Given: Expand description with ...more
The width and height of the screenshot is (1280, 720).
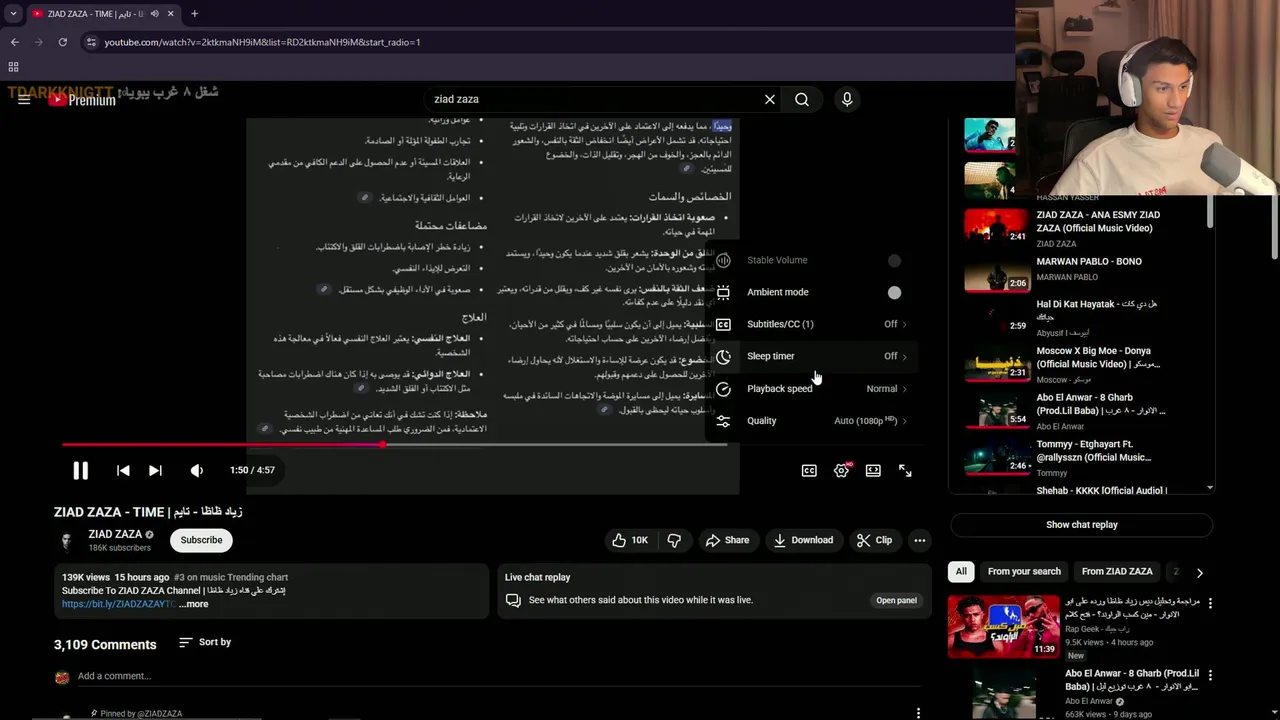Looking at the screenshot, I should [x=194, y=604].
